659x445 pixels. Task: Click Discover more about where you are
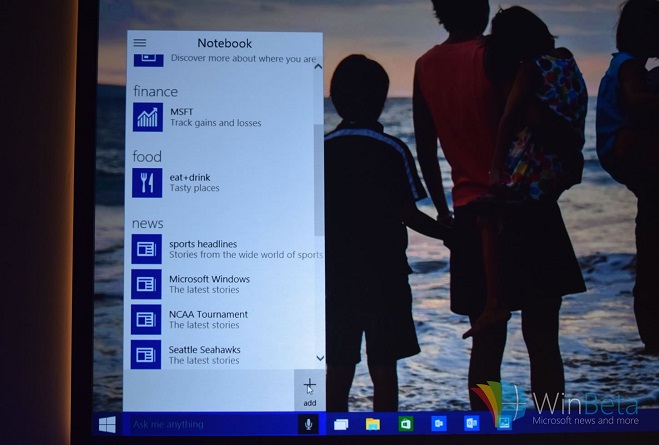click(243, 59)
